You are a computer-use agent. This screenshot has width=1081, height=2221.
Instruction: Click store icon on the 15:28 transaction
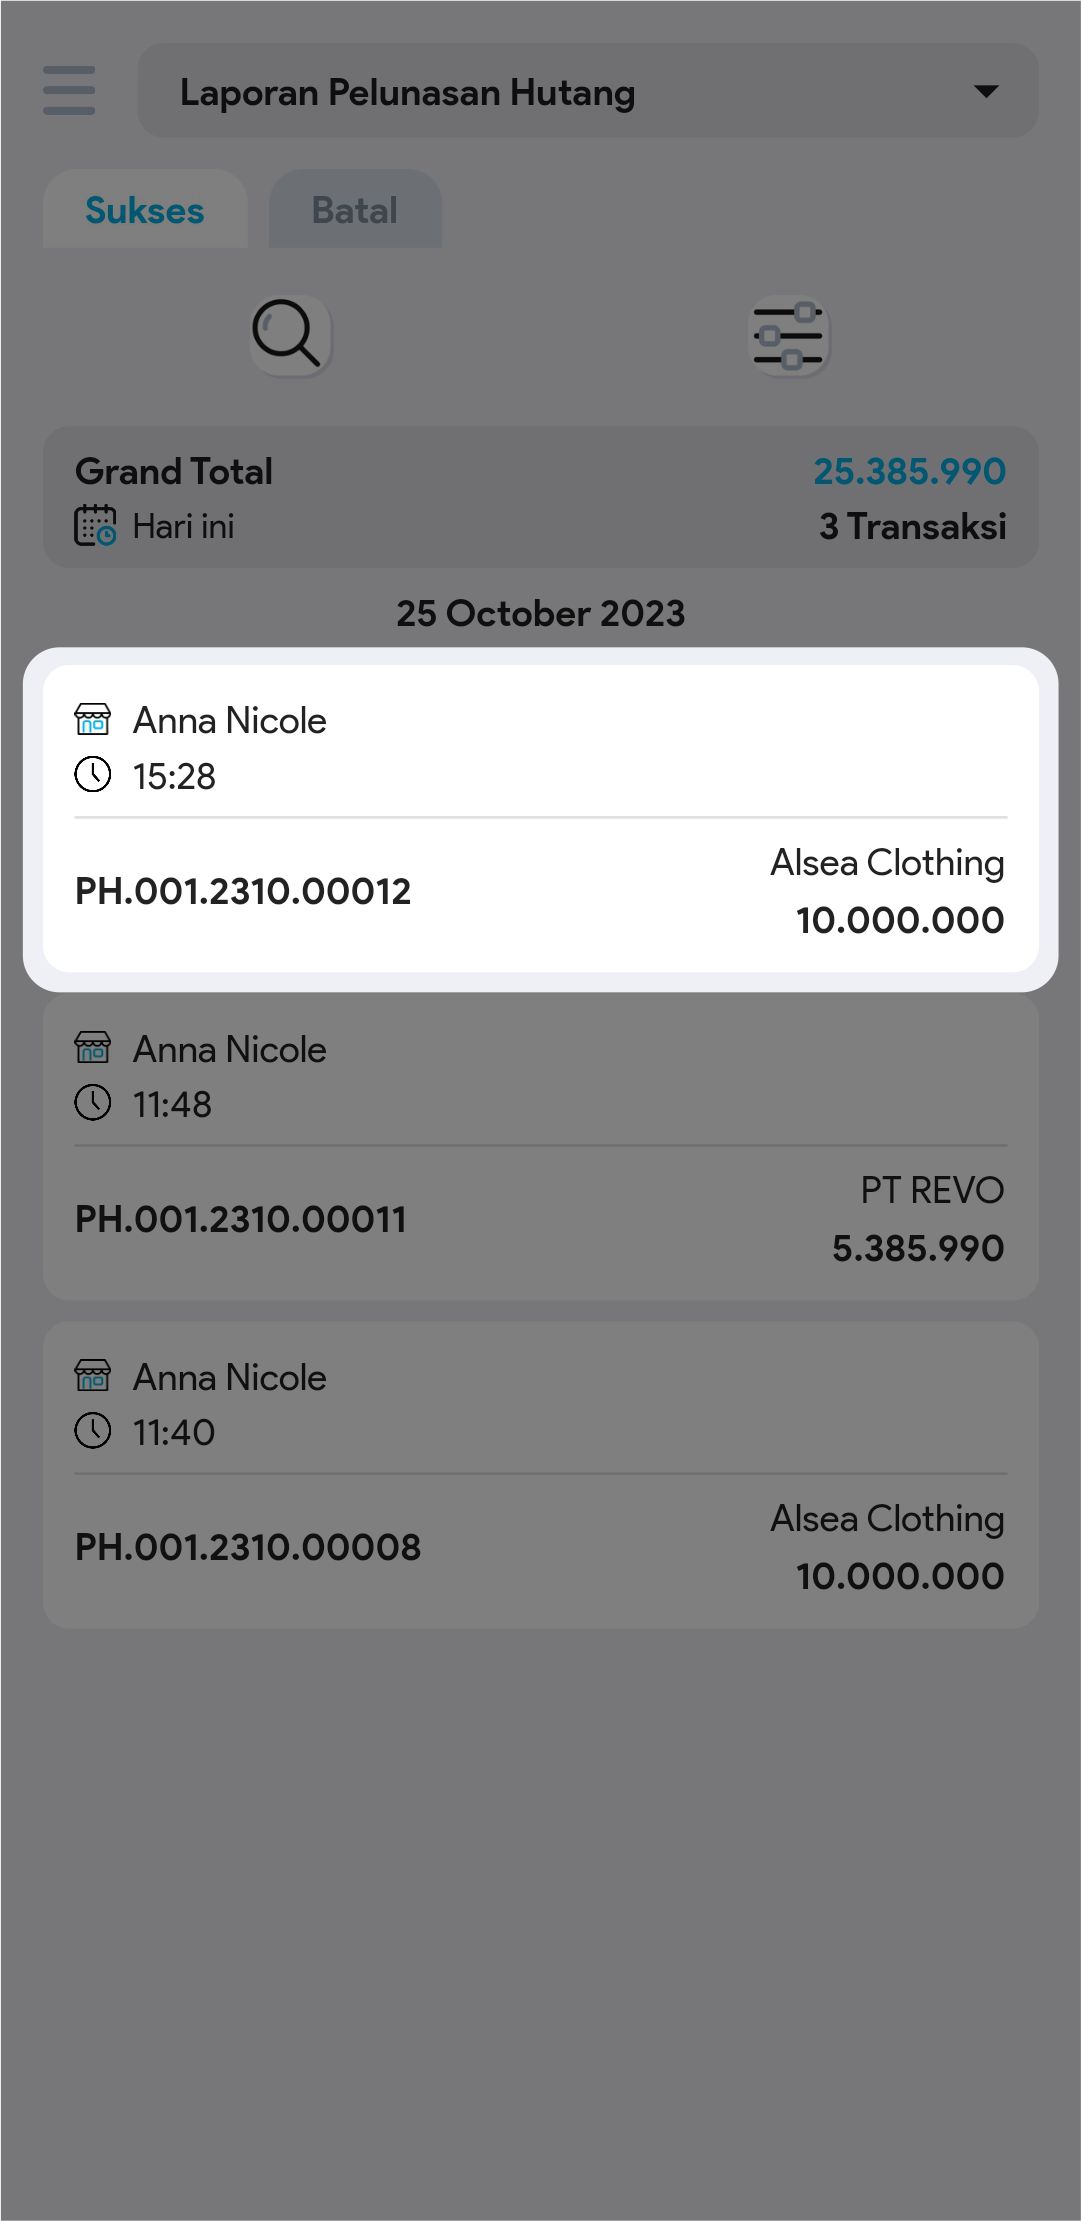pos(93,719)
